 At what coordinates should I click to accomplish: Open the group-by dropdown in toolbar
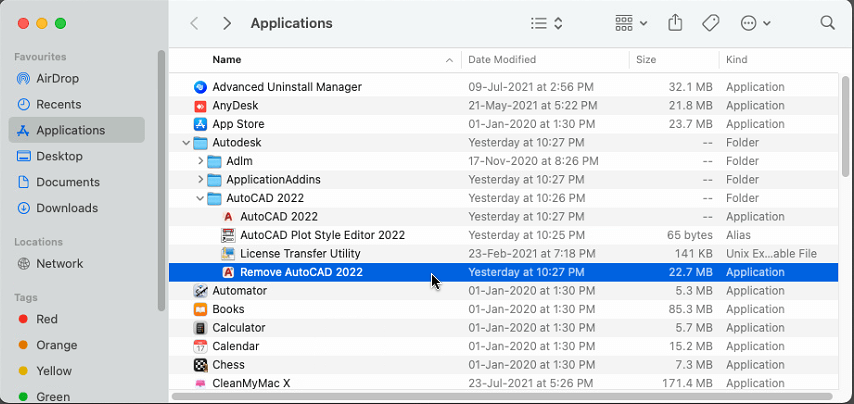(631, 23)
